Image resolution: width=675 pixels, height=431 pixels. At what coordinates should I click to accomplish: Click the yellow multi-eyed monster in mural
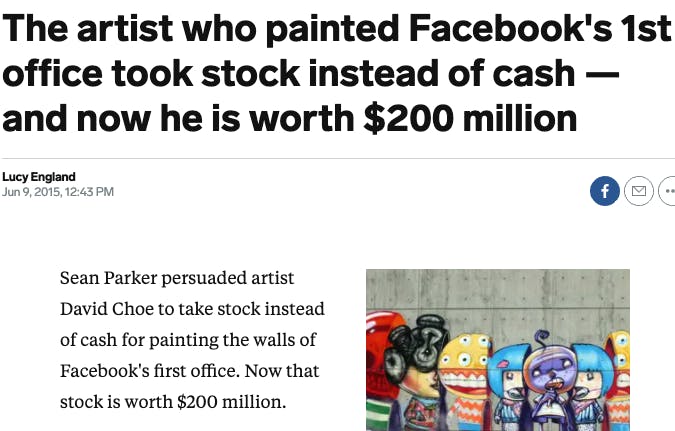point(465,366)
